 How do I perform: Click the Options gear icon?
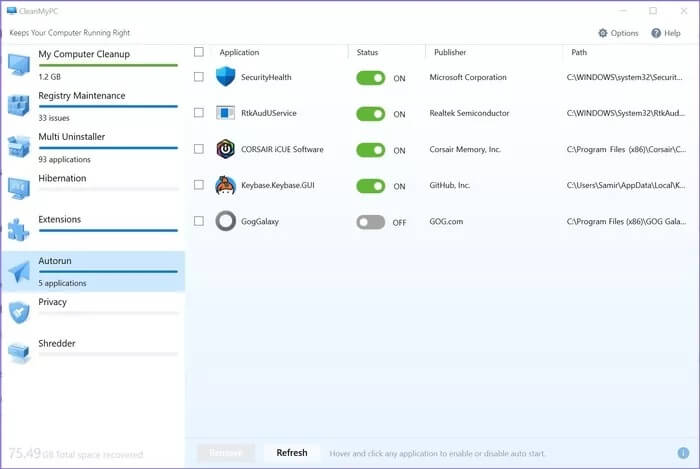click(x=603, y=33)
